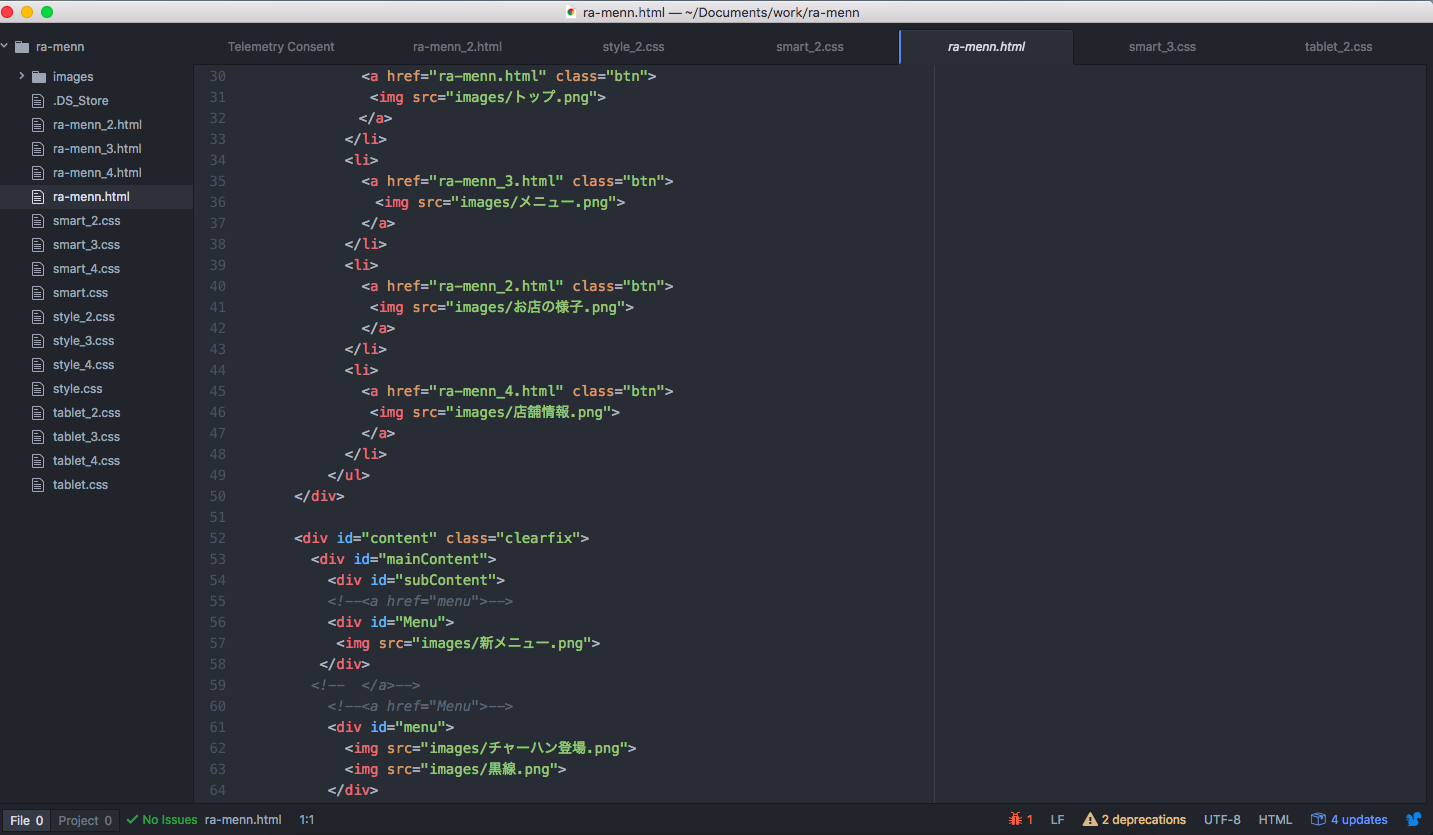Toggle linter File 0 scope
Viewport: 1433px width, 835px height.
[x=26, y=820]
